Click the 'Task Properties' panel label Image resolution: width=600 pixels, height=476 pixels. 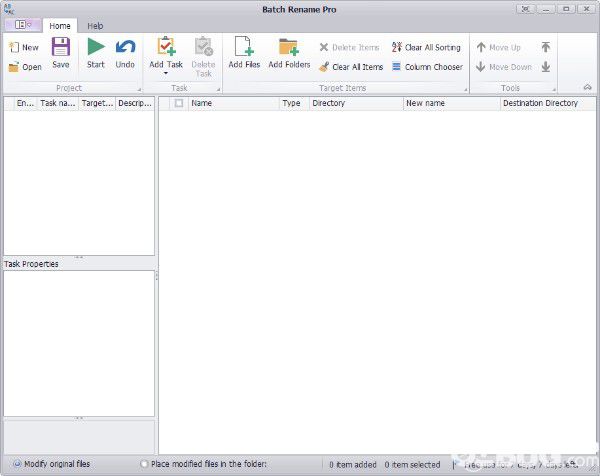pyautogui.click(x=31, y=264)
